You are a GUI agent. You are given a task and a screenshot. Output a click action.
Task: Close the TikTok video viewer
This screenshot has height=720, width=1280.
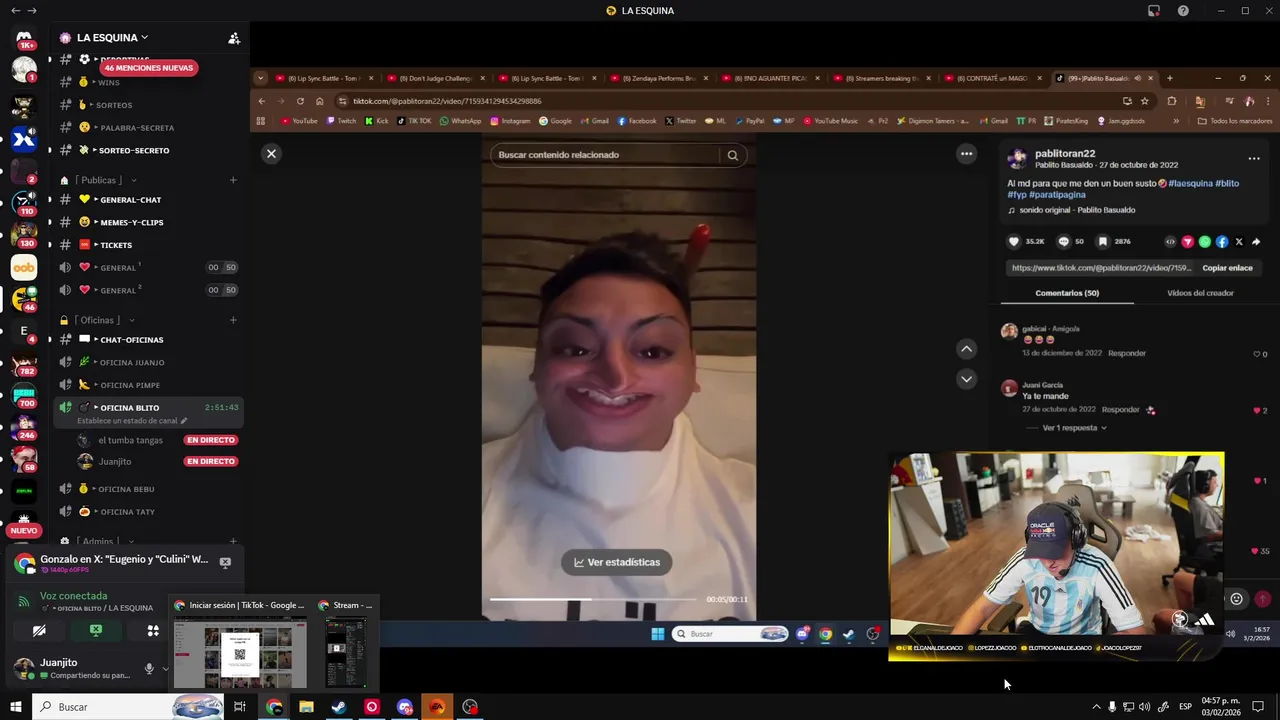[x=271, y=154]
